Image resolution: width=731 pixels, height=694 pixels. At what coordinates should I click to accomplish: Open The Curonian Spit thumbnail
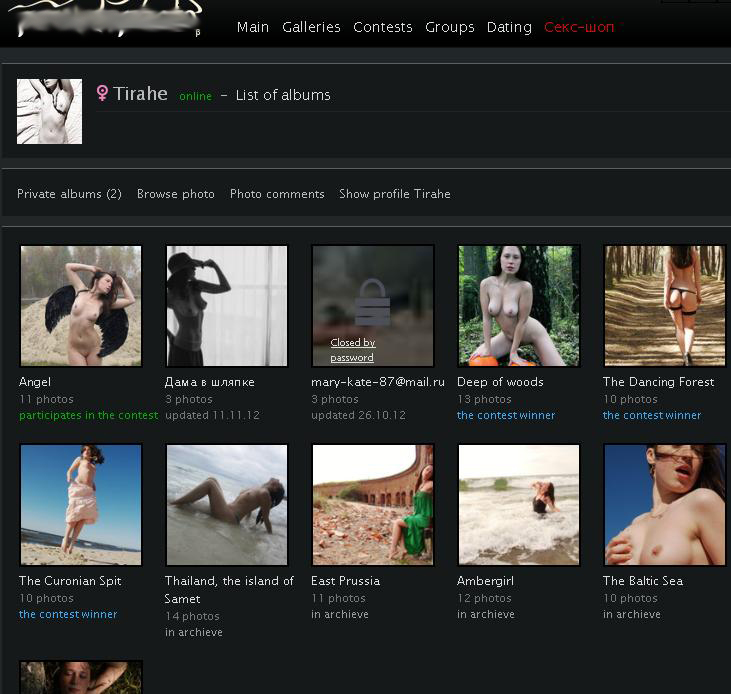click(x=81, y=505)
